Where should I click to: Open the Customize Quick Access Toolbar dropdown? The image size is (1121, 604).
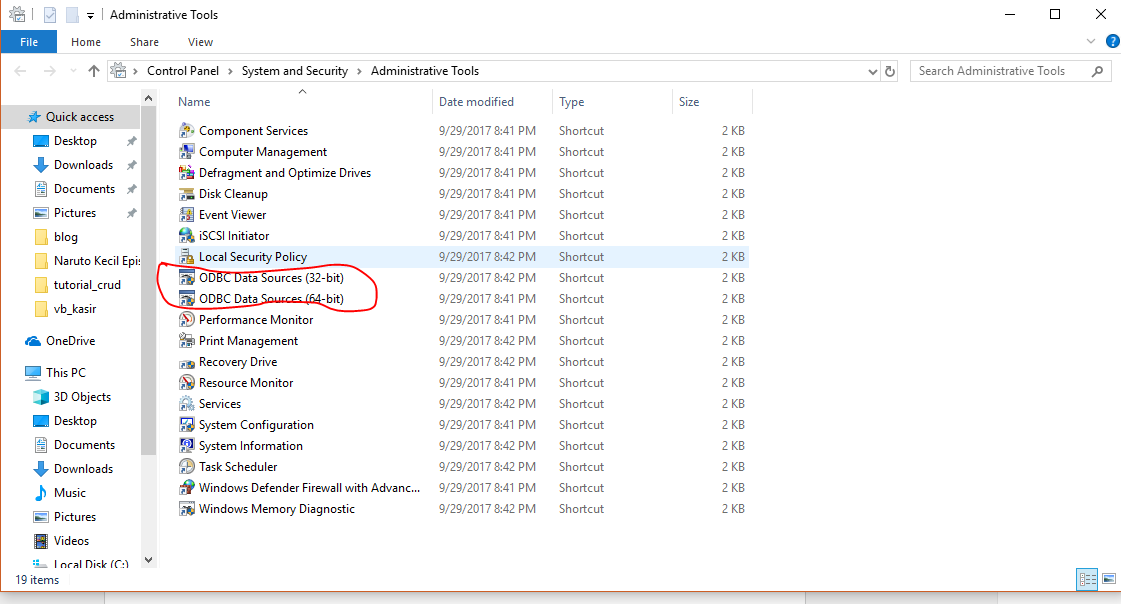[x=90, y=15]
